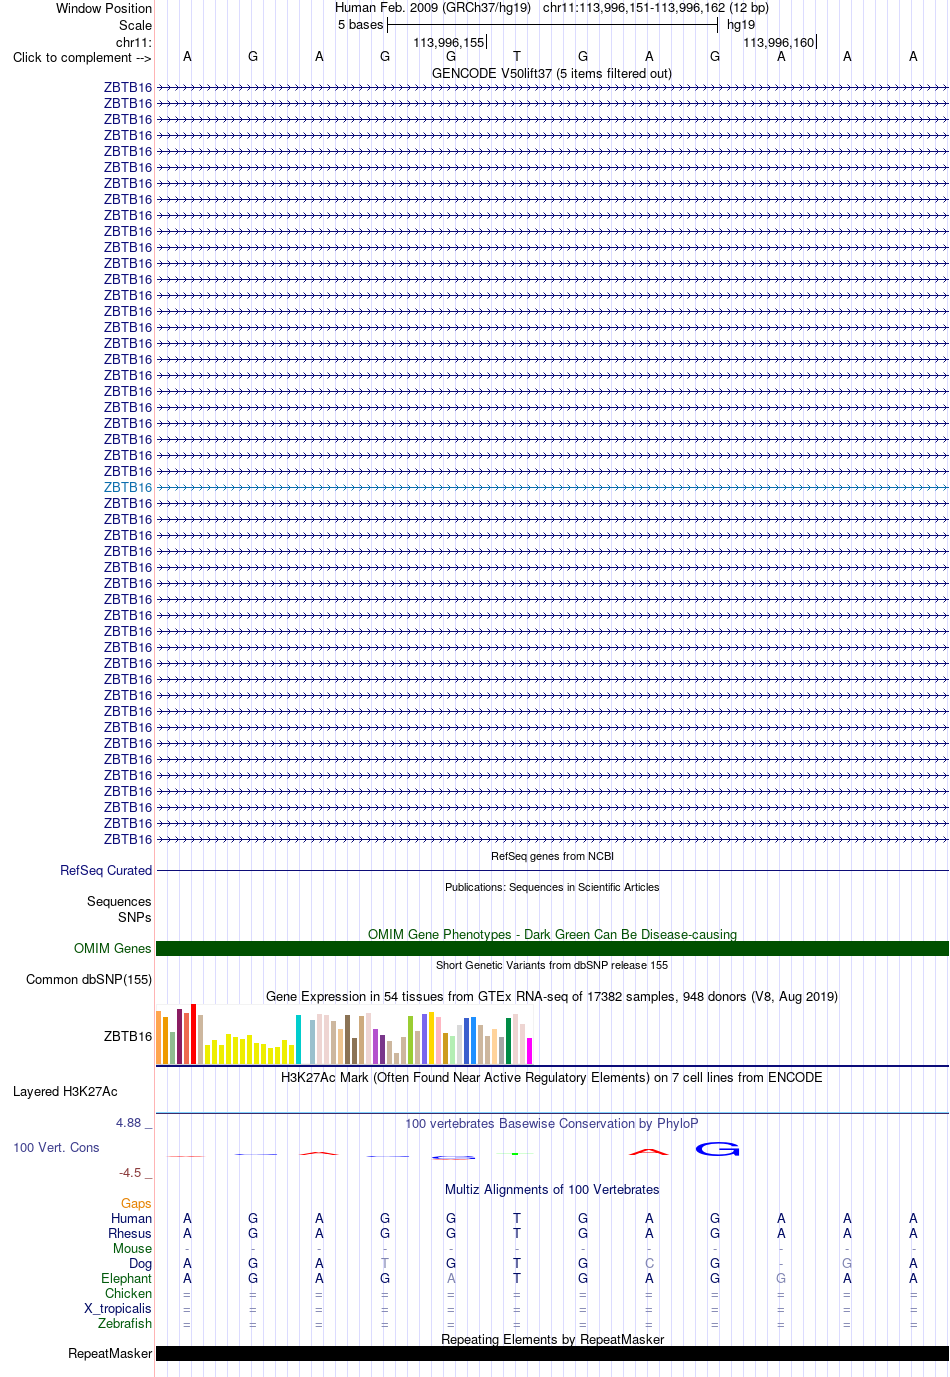The width and height of the screenshot is (950, 1377).
Task: Open 'RefSeq genes from NCBI' track title
Action: [552, 856]
